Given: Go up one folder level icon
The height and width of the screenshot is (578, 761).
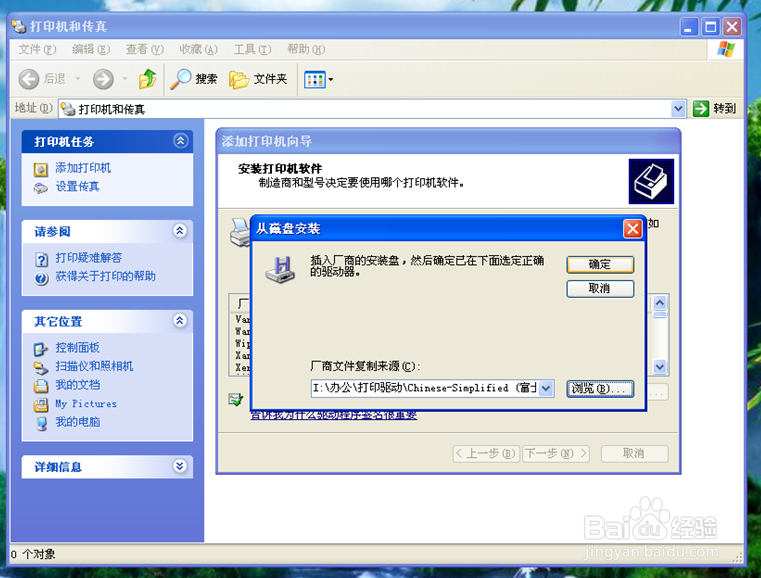Looking at the screenshot, I should (147, 79).
